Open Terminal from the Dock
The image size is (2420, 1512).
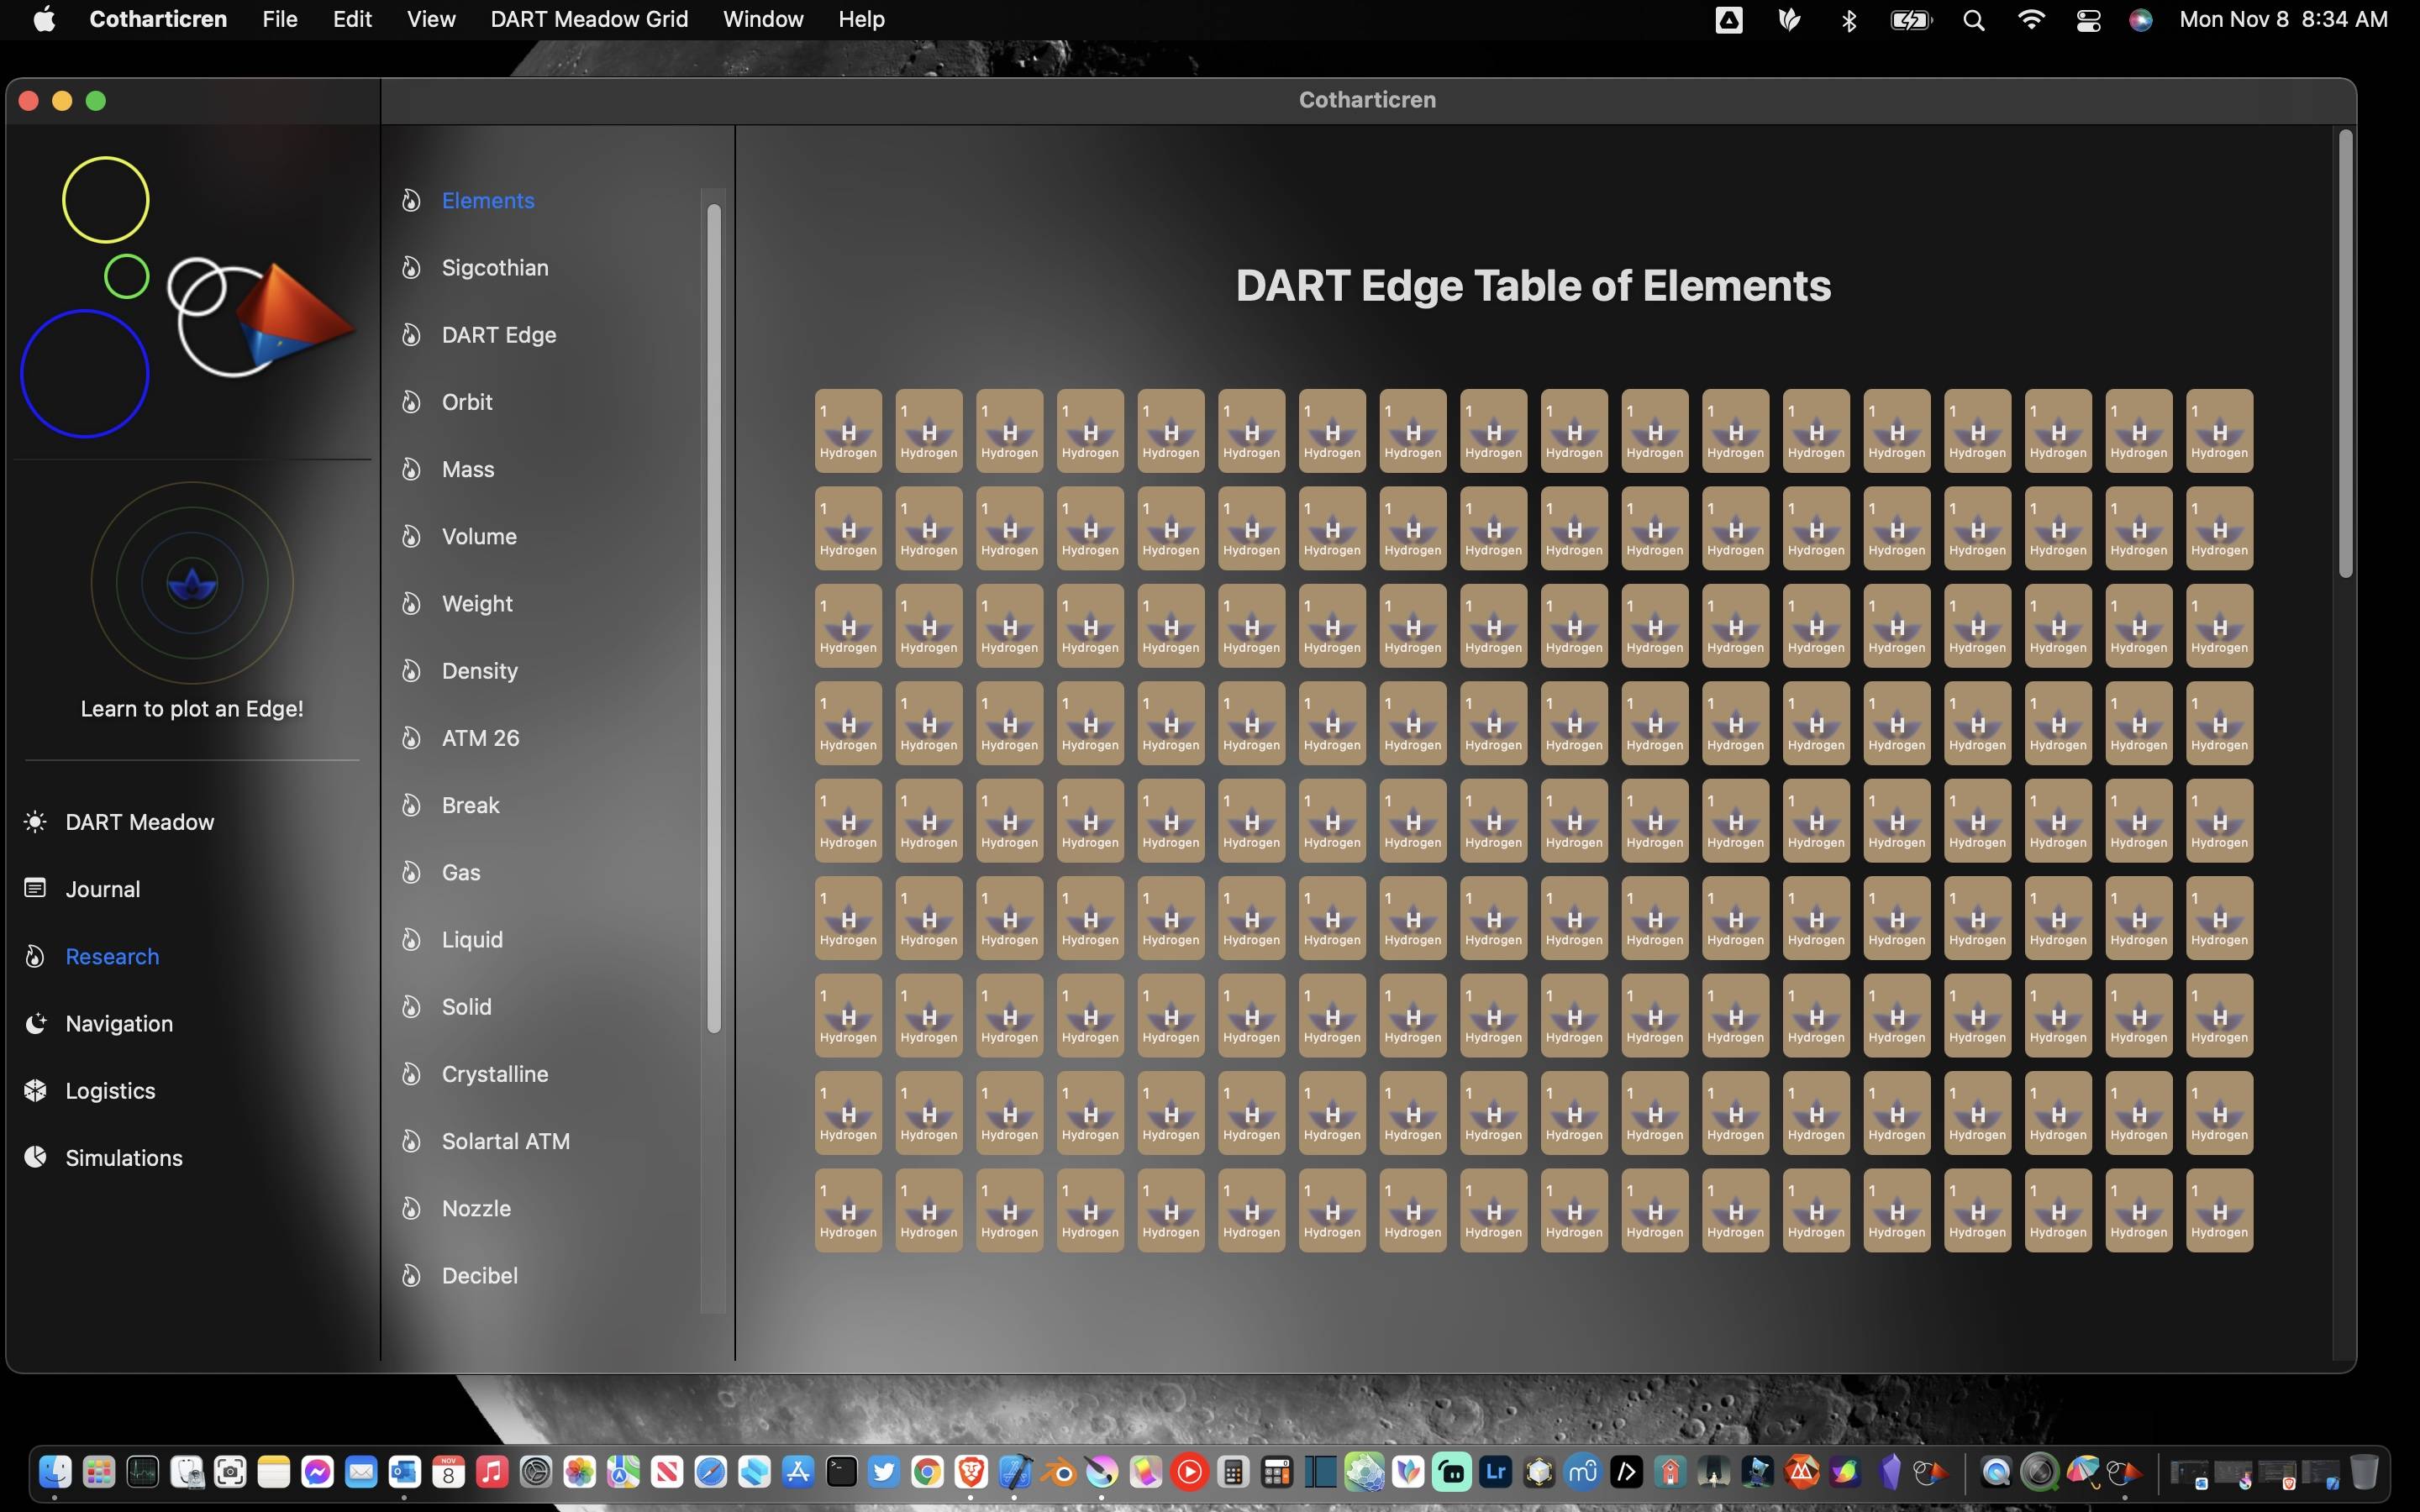click(x=841, y=1472)
